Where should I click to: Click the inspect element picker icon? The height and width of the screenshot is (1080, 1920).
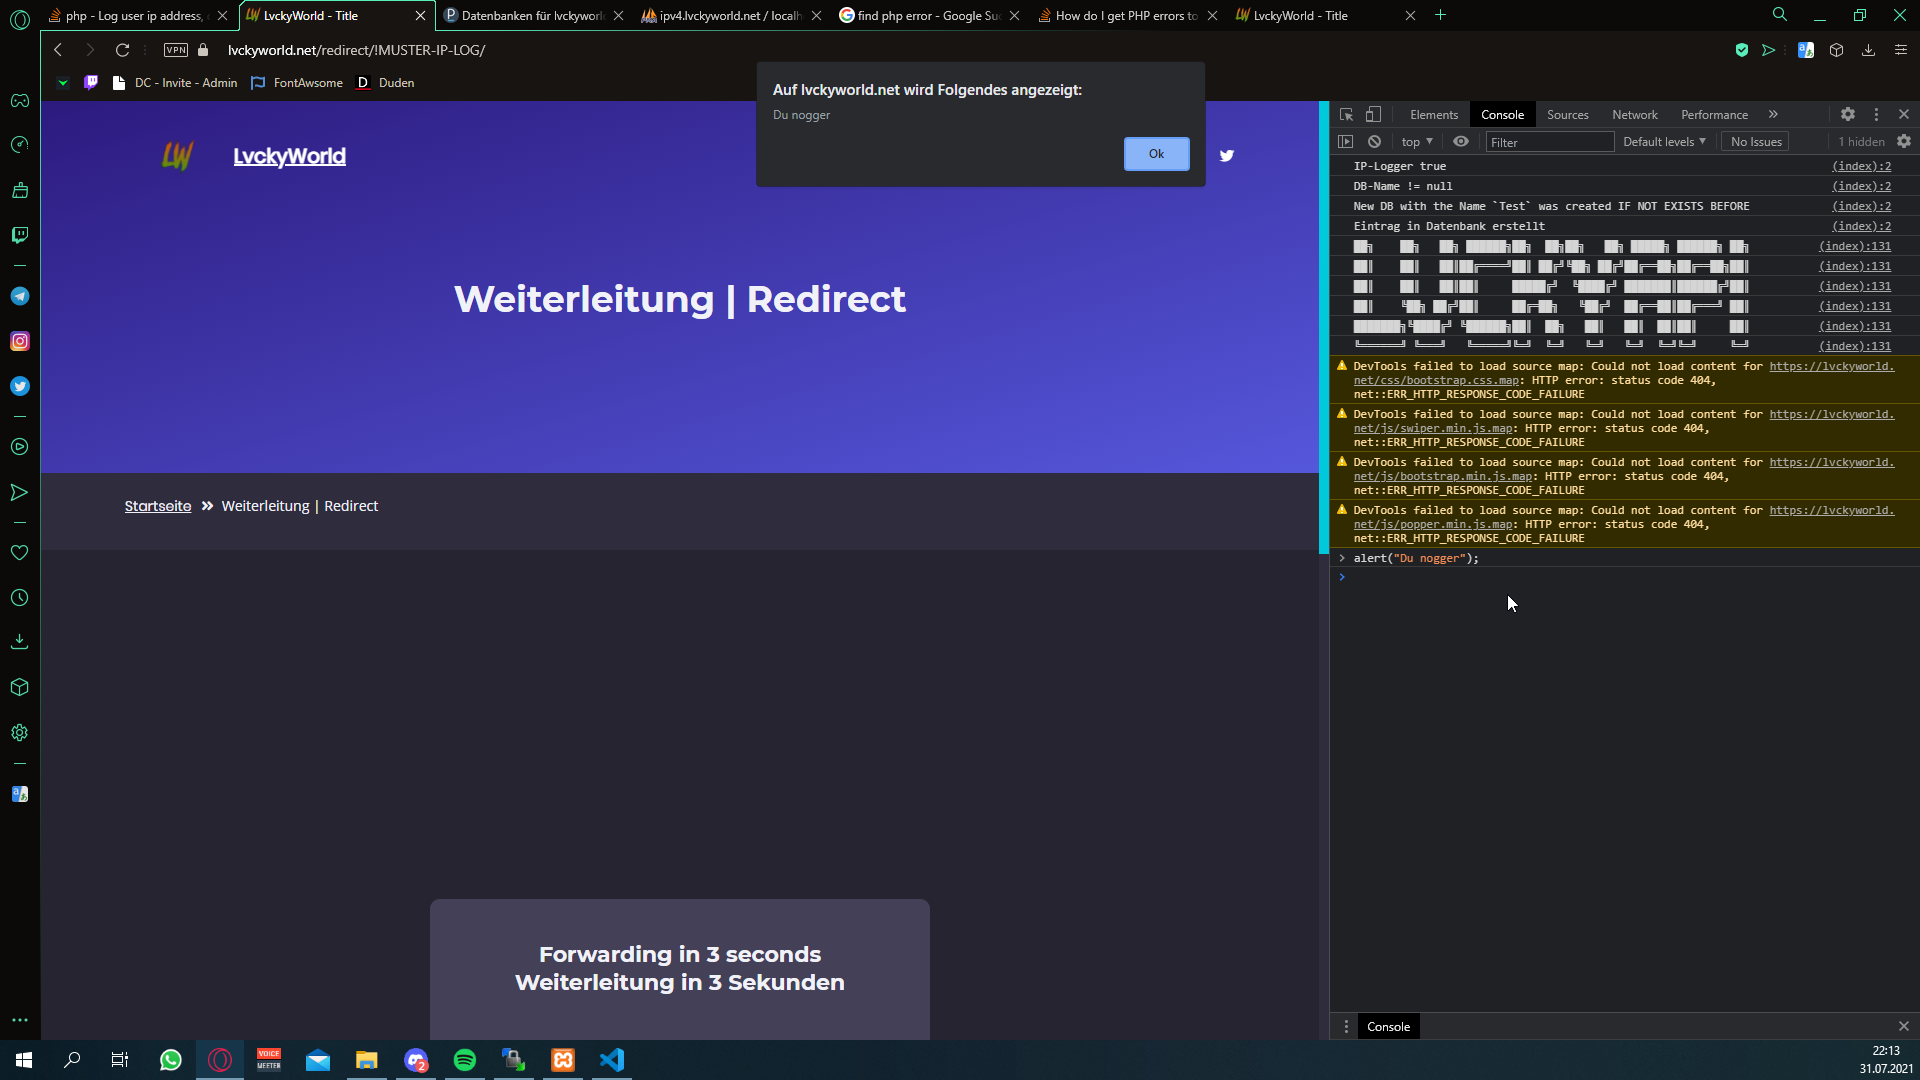point(1346,114)
